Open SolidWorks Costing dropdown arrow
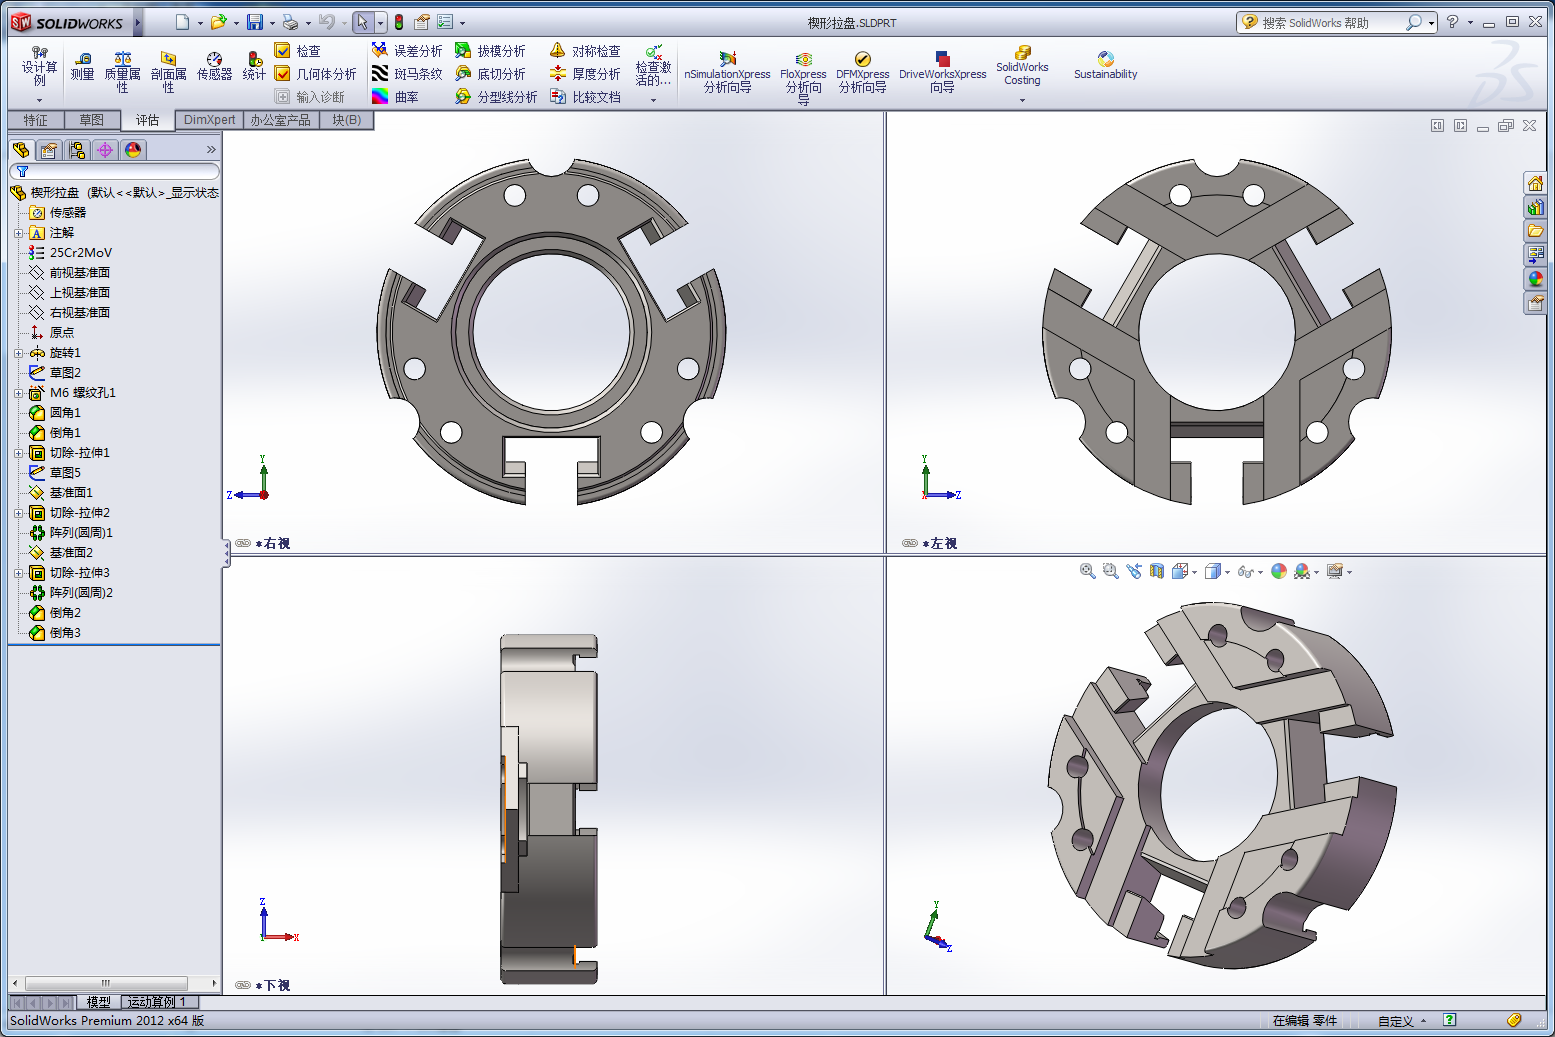Viewport: 1555px width, 1037px height. [1022, 100]
